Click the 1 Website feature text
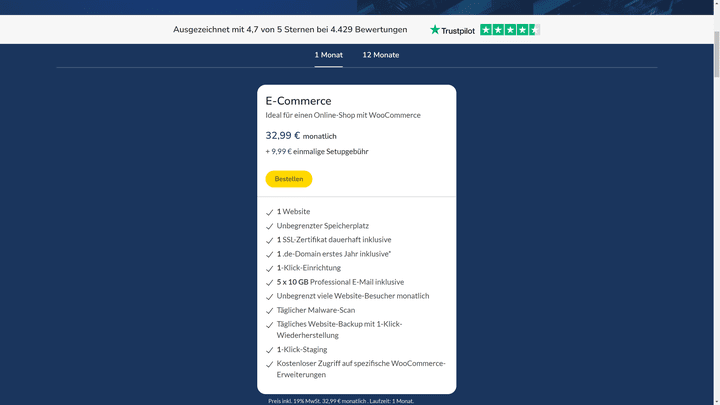 [293, 212]
